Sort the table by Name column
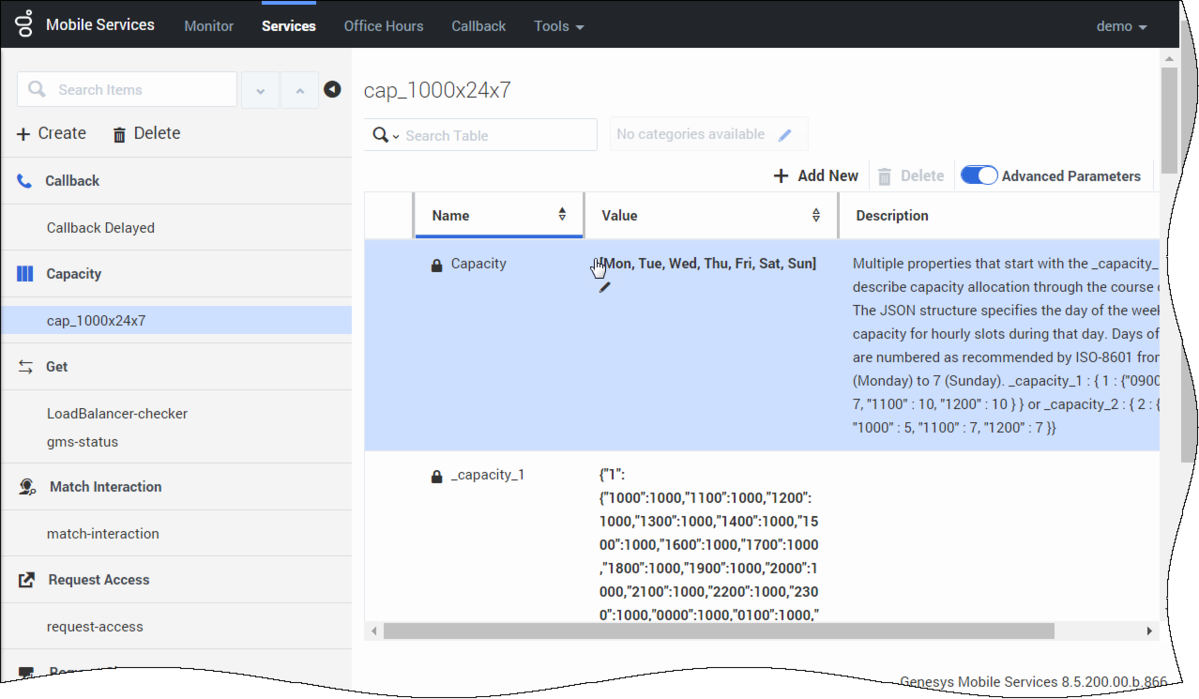 [562, 215]
